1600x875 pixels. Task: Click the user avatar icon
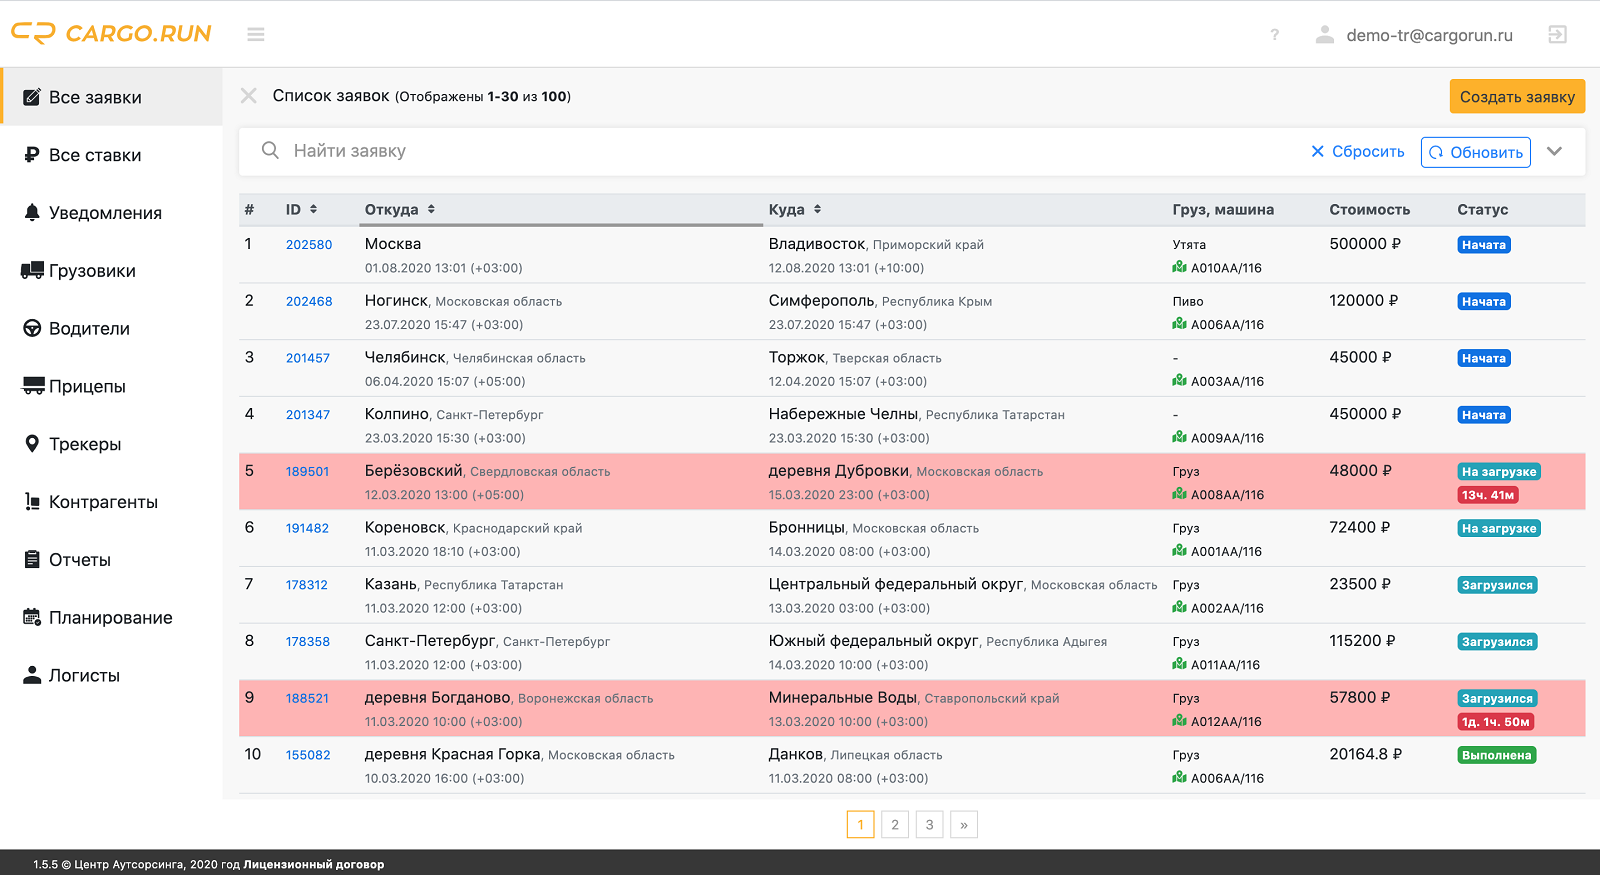(1325, 34)
